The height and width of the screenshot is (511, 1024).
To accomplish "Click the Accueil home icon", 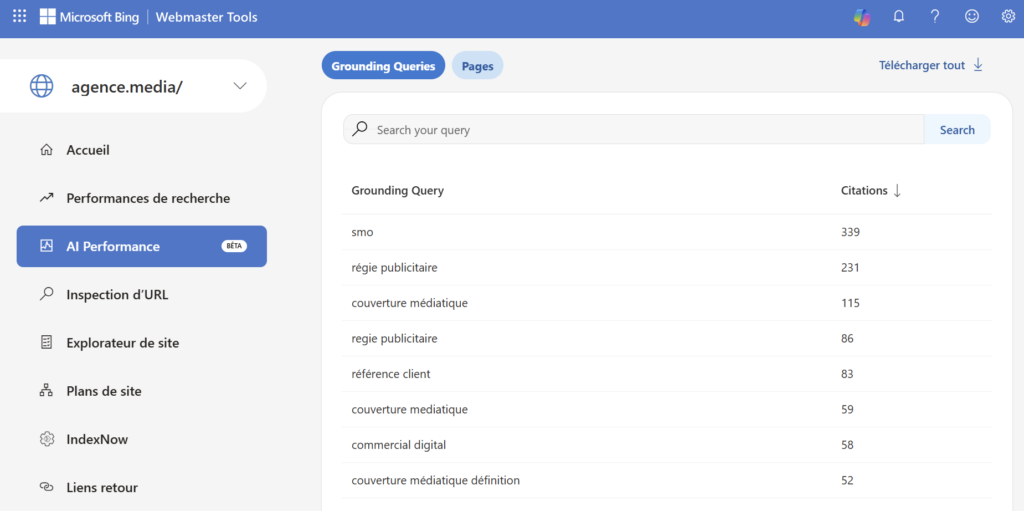I will point(46,150).
